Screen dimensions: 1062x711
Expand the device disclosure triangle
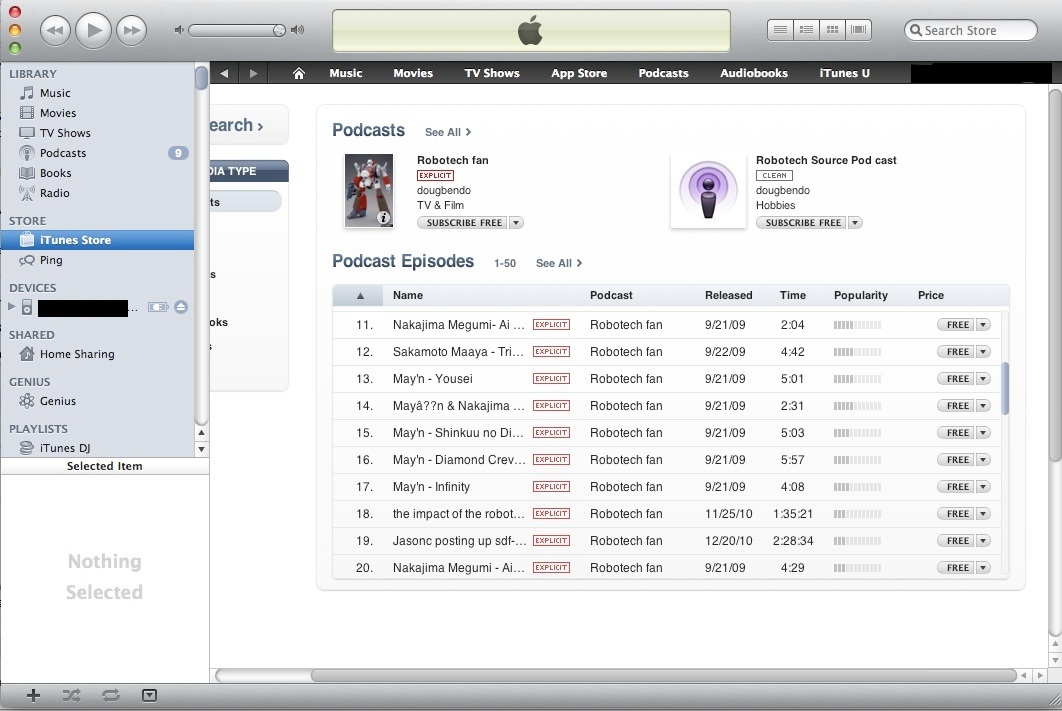pyautogui.click(x=11, y=307)
